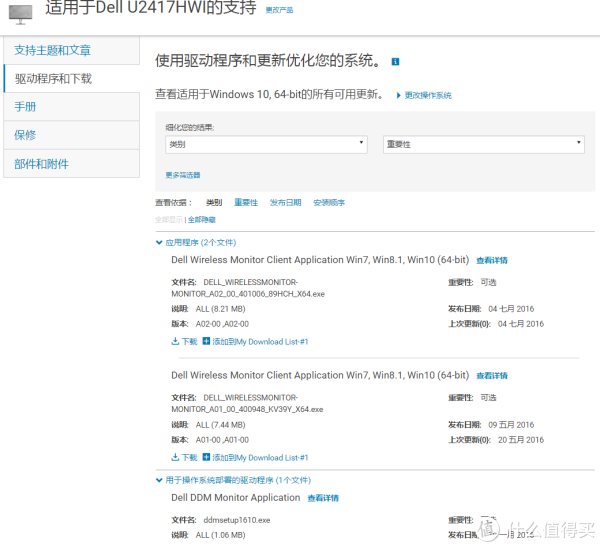Click last updated date 20 五月 2016
Image resolution: width=600 pixels, height=547 pixels.
pos(520,440)
